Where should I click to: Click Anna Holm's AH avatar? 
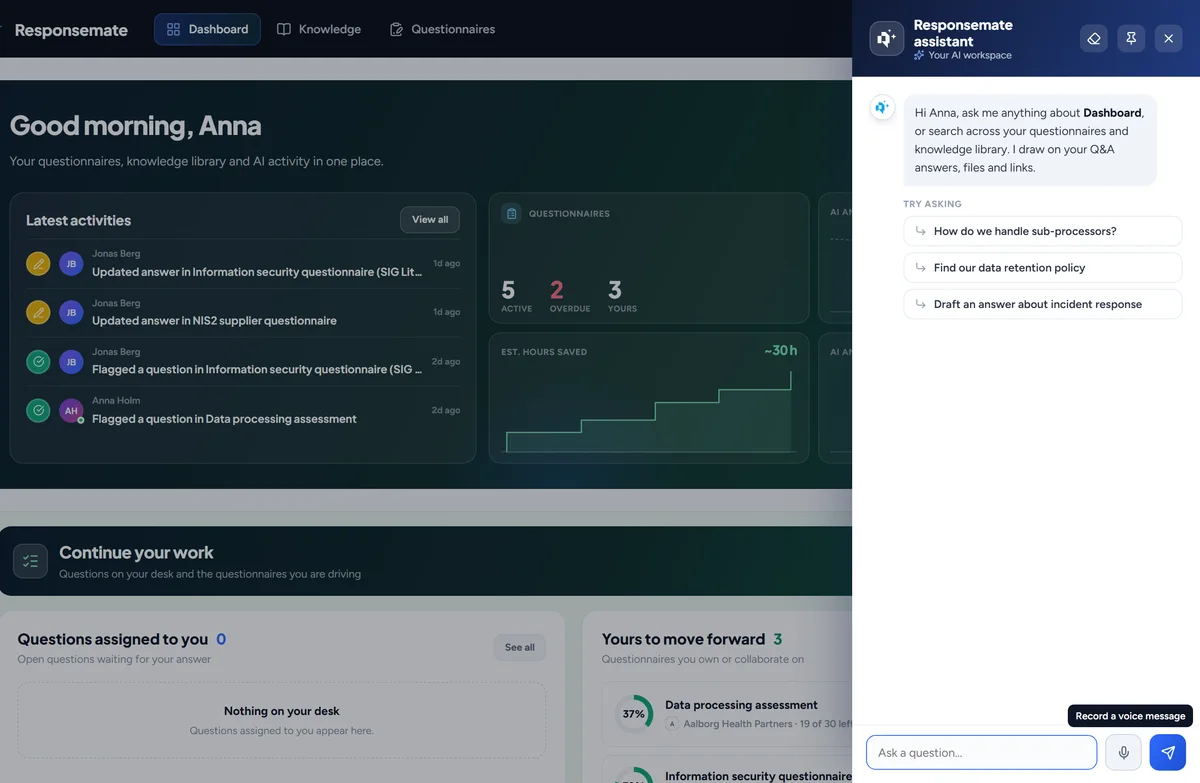point(71,410)
